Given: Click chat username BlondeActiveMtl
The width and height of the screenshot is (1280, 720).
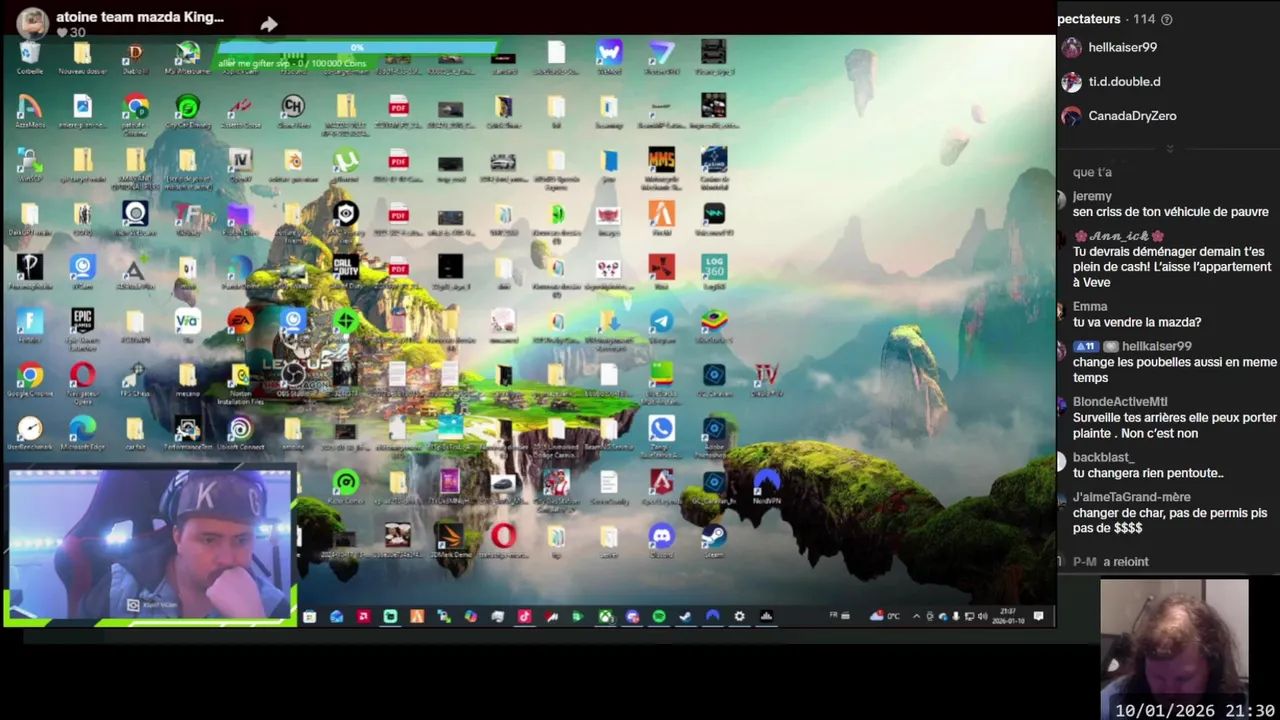Looking at the screenshot, I should click(x=1120, y=402).
